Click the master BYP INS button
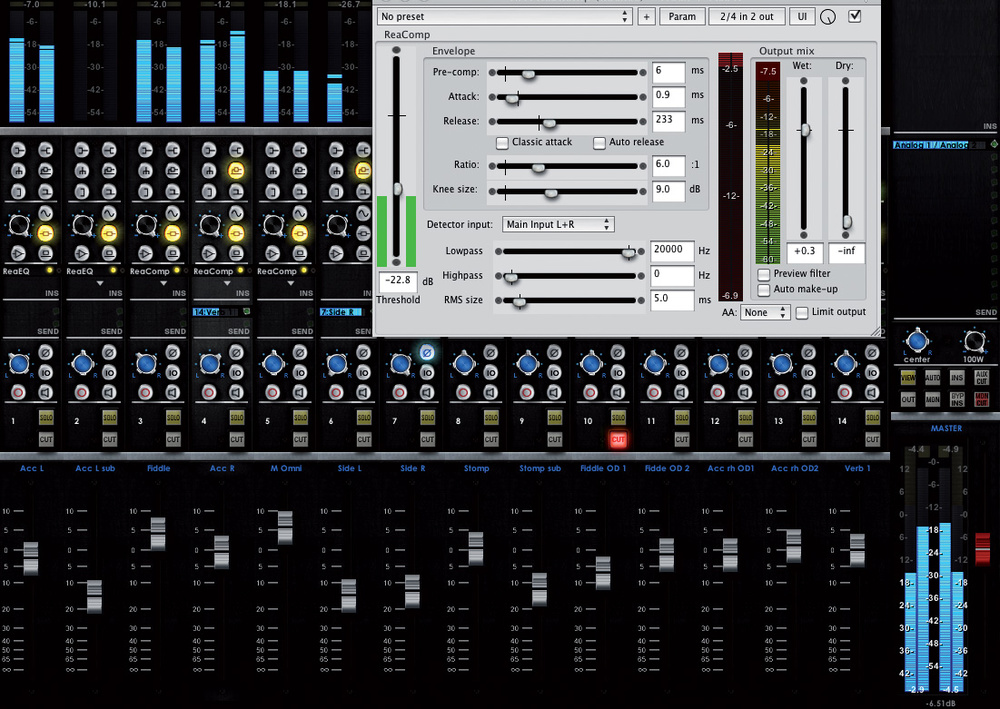The image size is (1000, 709). pyautogui.click(x=957, y=400)
